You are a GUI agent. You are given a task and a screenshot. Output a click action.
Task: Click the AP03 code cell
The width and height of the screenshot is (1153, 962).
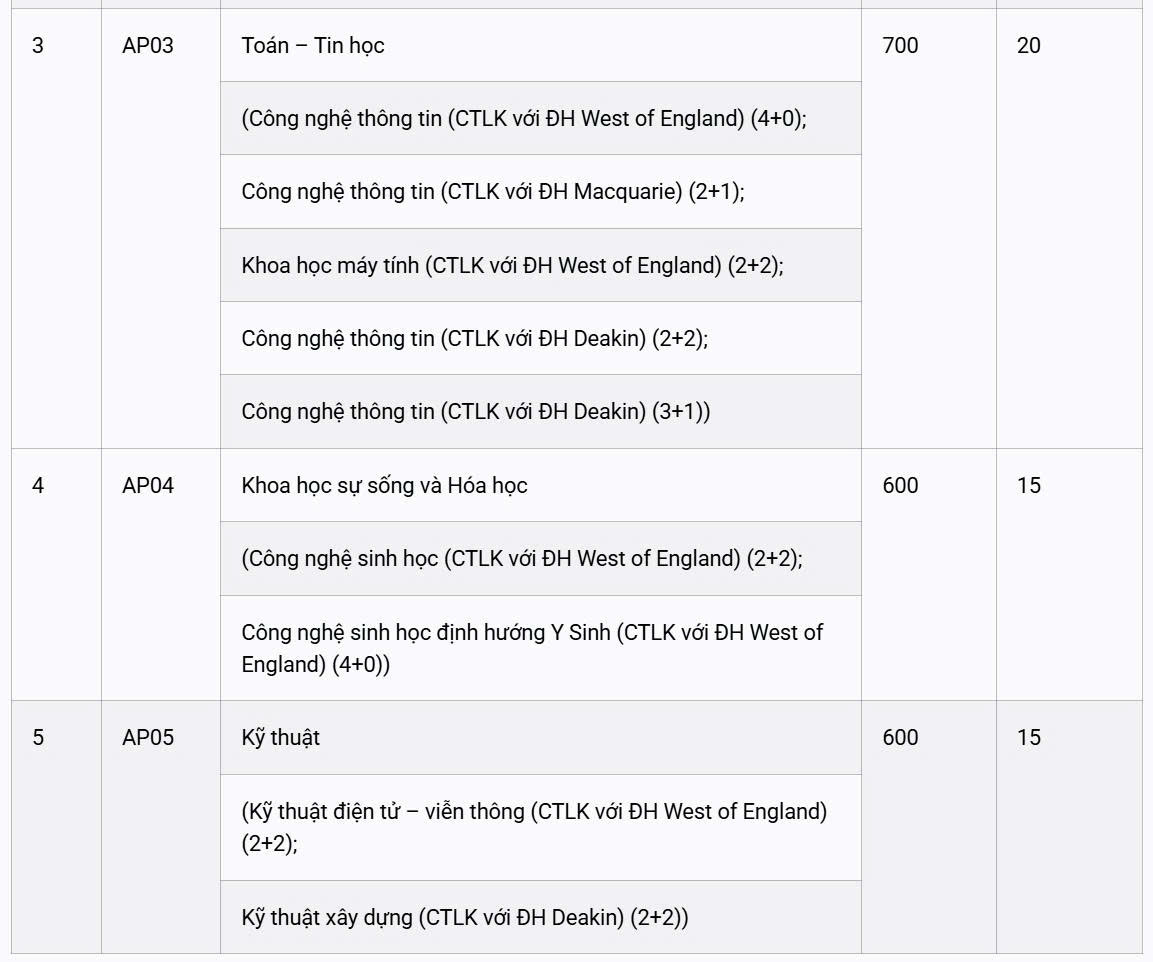point(148,46)
